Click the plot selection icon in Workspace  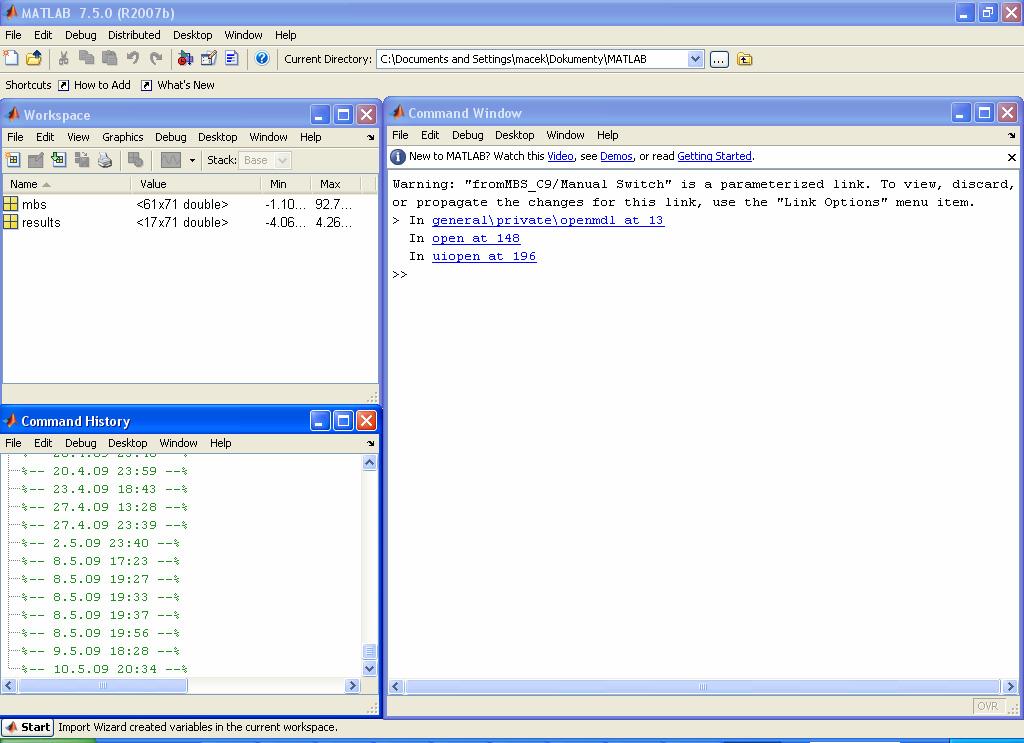pyautogui.click(x=170, y=160)
